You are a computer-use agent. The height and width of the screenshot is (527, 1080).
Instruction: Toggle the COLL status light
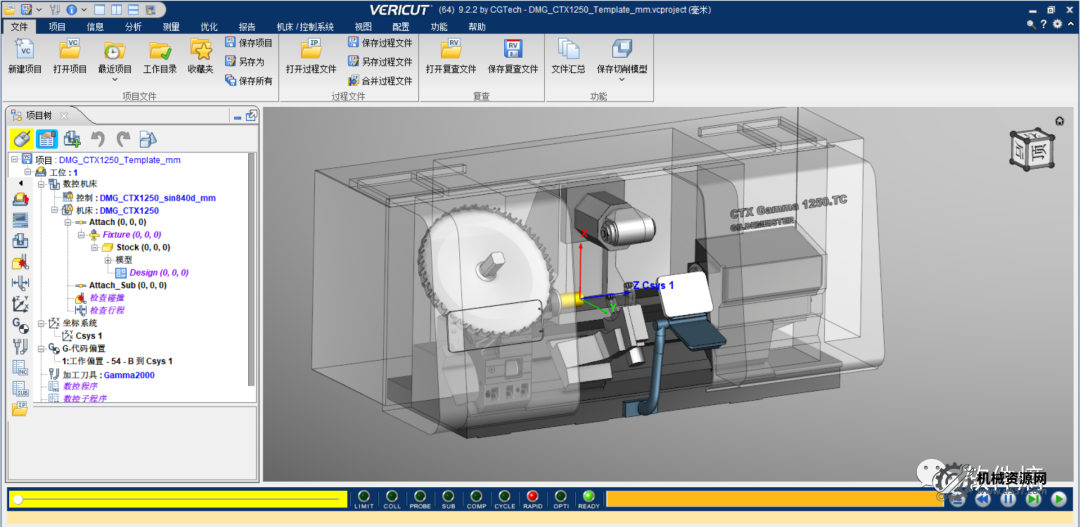pyautogui.click(x=392, y=496)
